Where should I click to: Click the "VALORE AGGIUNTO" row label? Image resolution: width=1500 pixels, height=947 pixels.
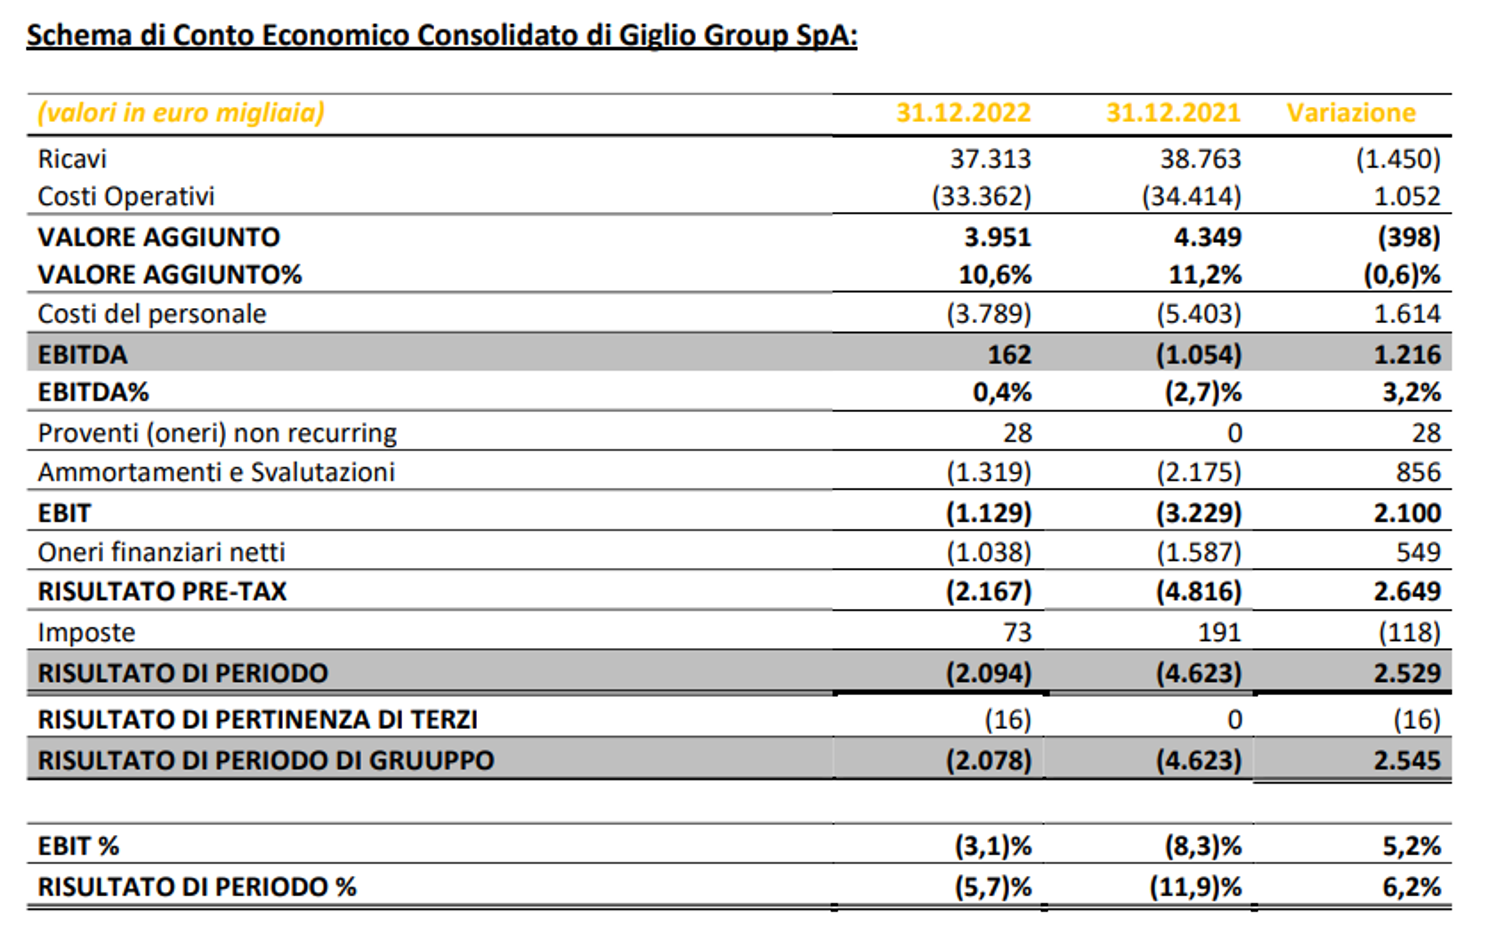tap(159, 237)
